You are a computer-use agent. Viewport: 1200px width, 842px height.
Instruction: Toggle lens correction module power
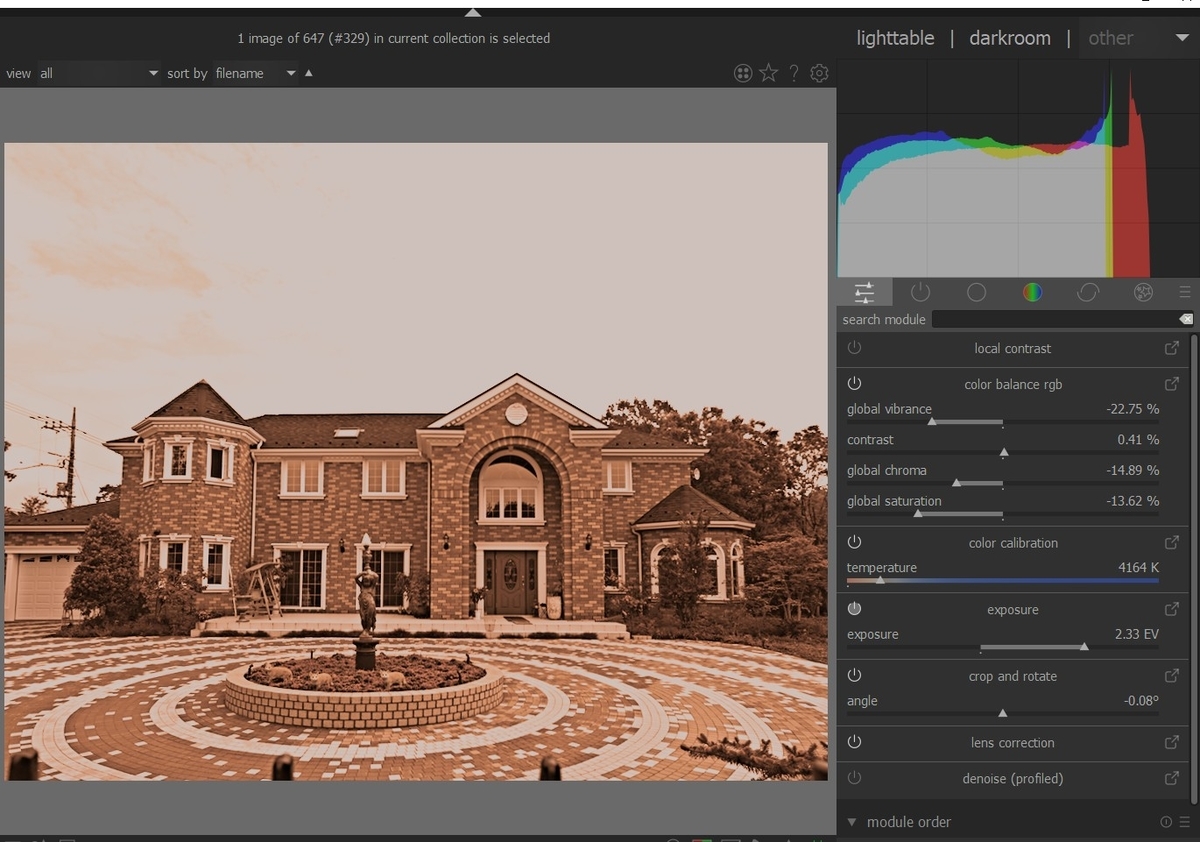click(x=854, y=742)
